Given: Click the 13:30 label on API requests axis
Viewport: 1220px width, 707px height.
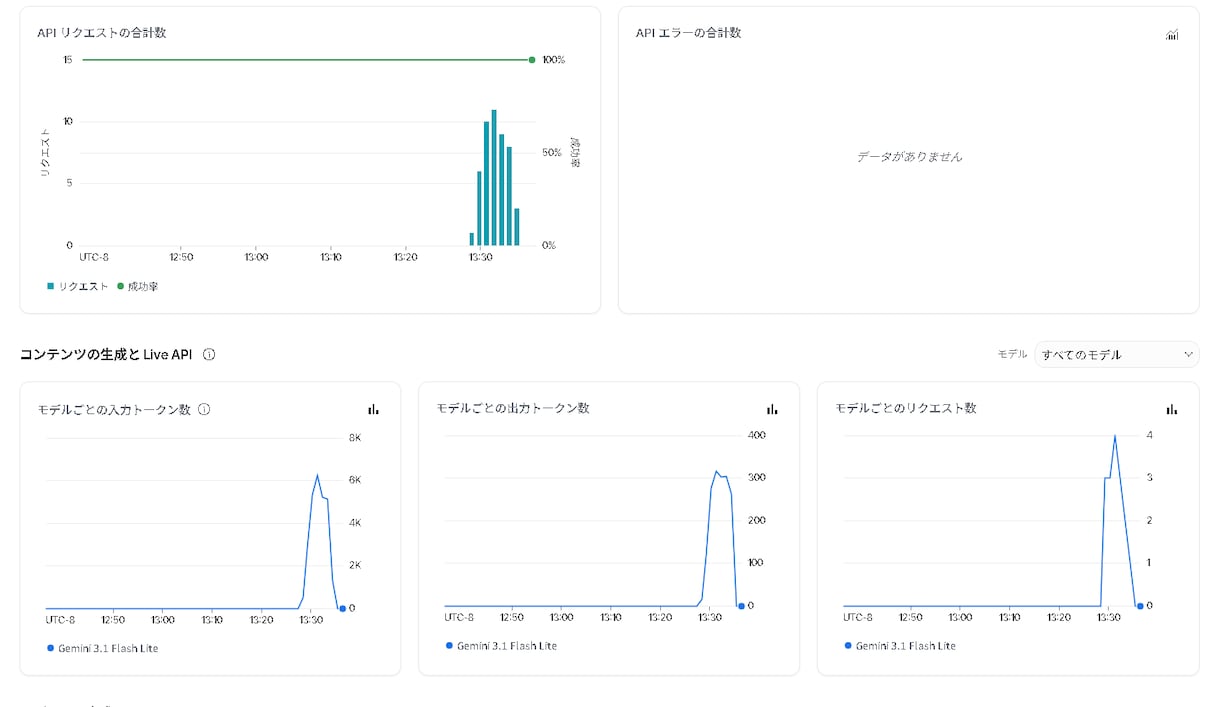Looking at the screenshot, I should click(x=480, y=257).
